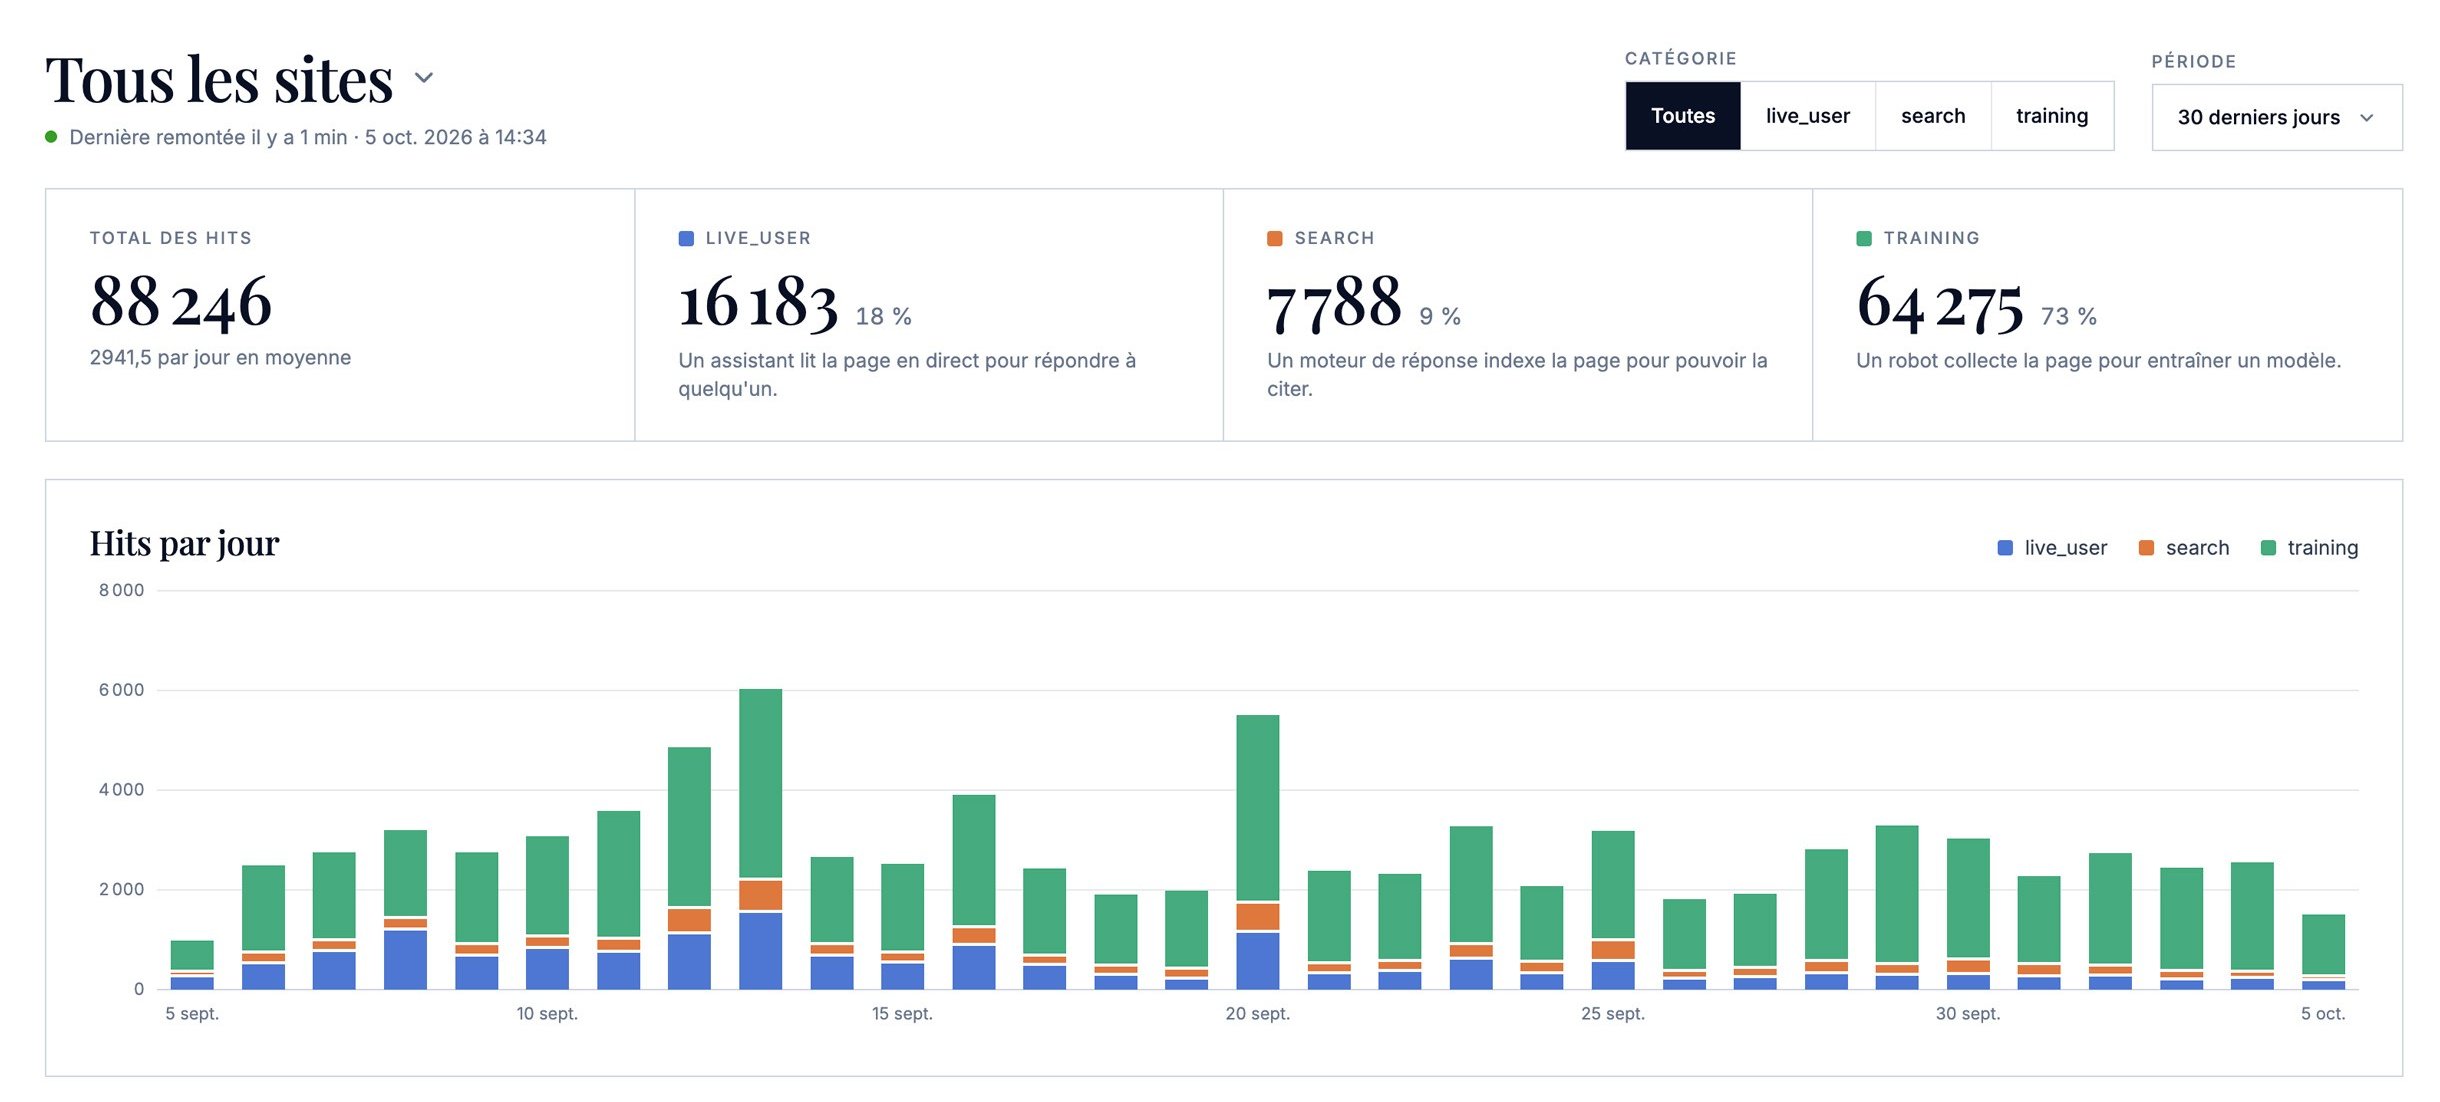The height and width of the screenshot is (1102, 2440).
Task: Expand the Tous les sites chevron
Action: point(424,78)
